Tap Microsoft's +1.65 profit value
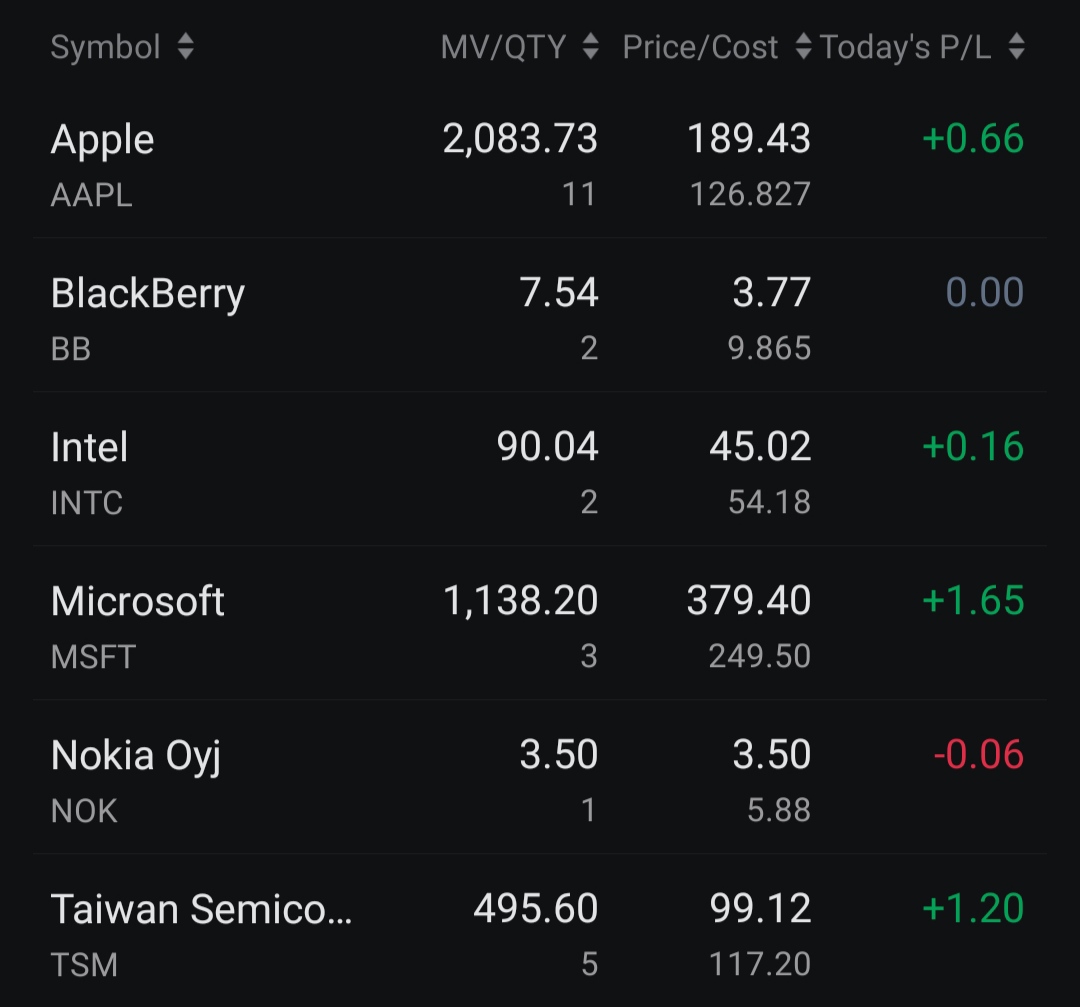Image resolution: width=1080 pixels, height=1007 pixels. tap(973, 600)
